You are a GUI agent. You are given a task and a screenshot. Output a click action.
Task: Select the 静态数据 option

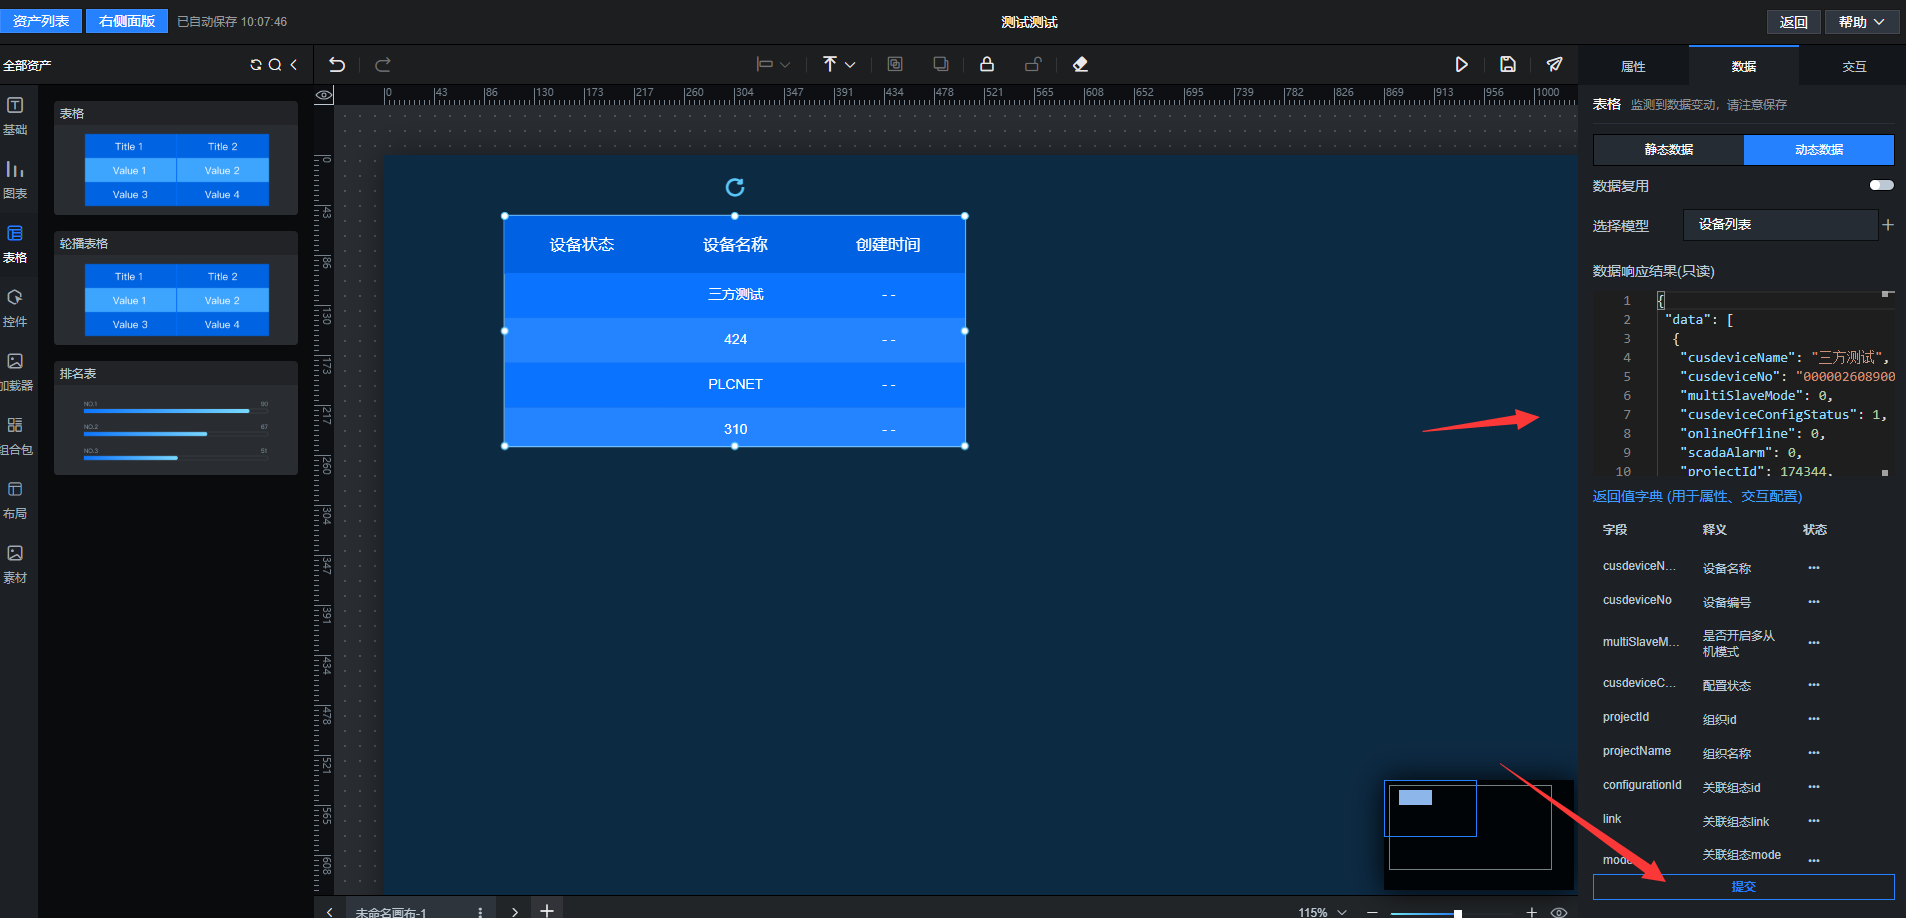(1668, 150)
